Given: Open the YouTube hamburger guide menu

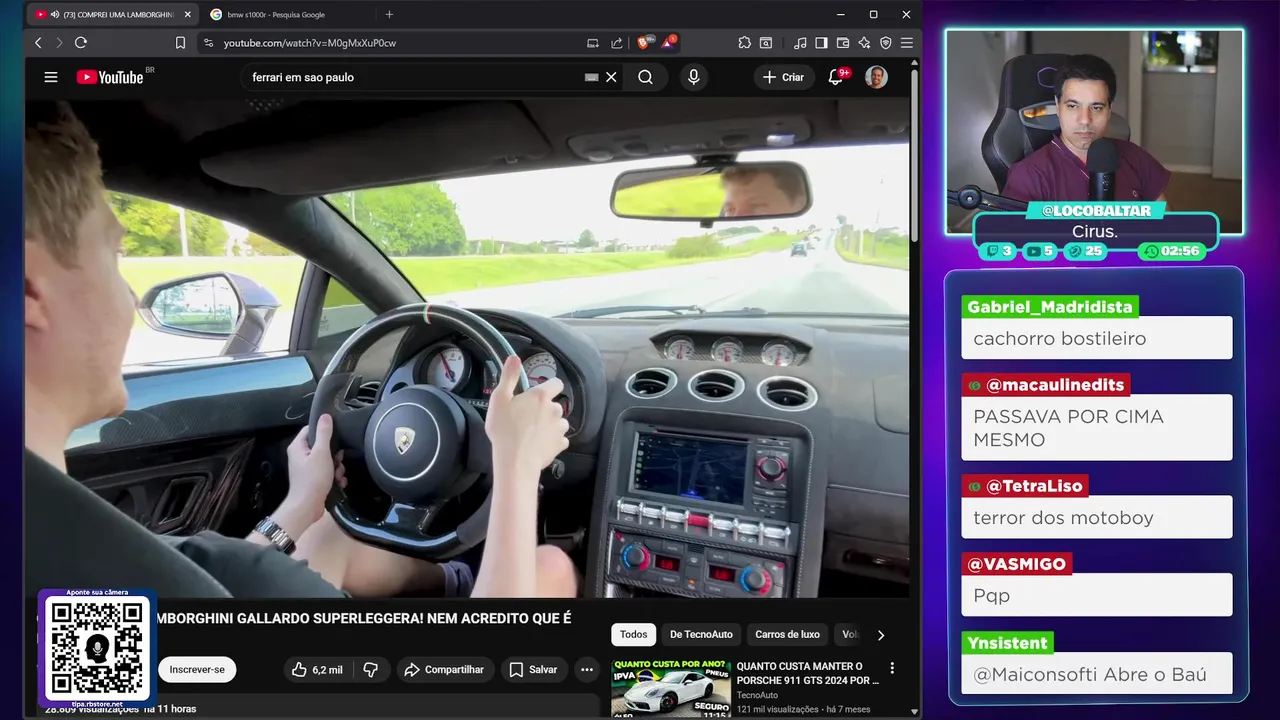Looking at the screenshot, I should tap(51, 77).
